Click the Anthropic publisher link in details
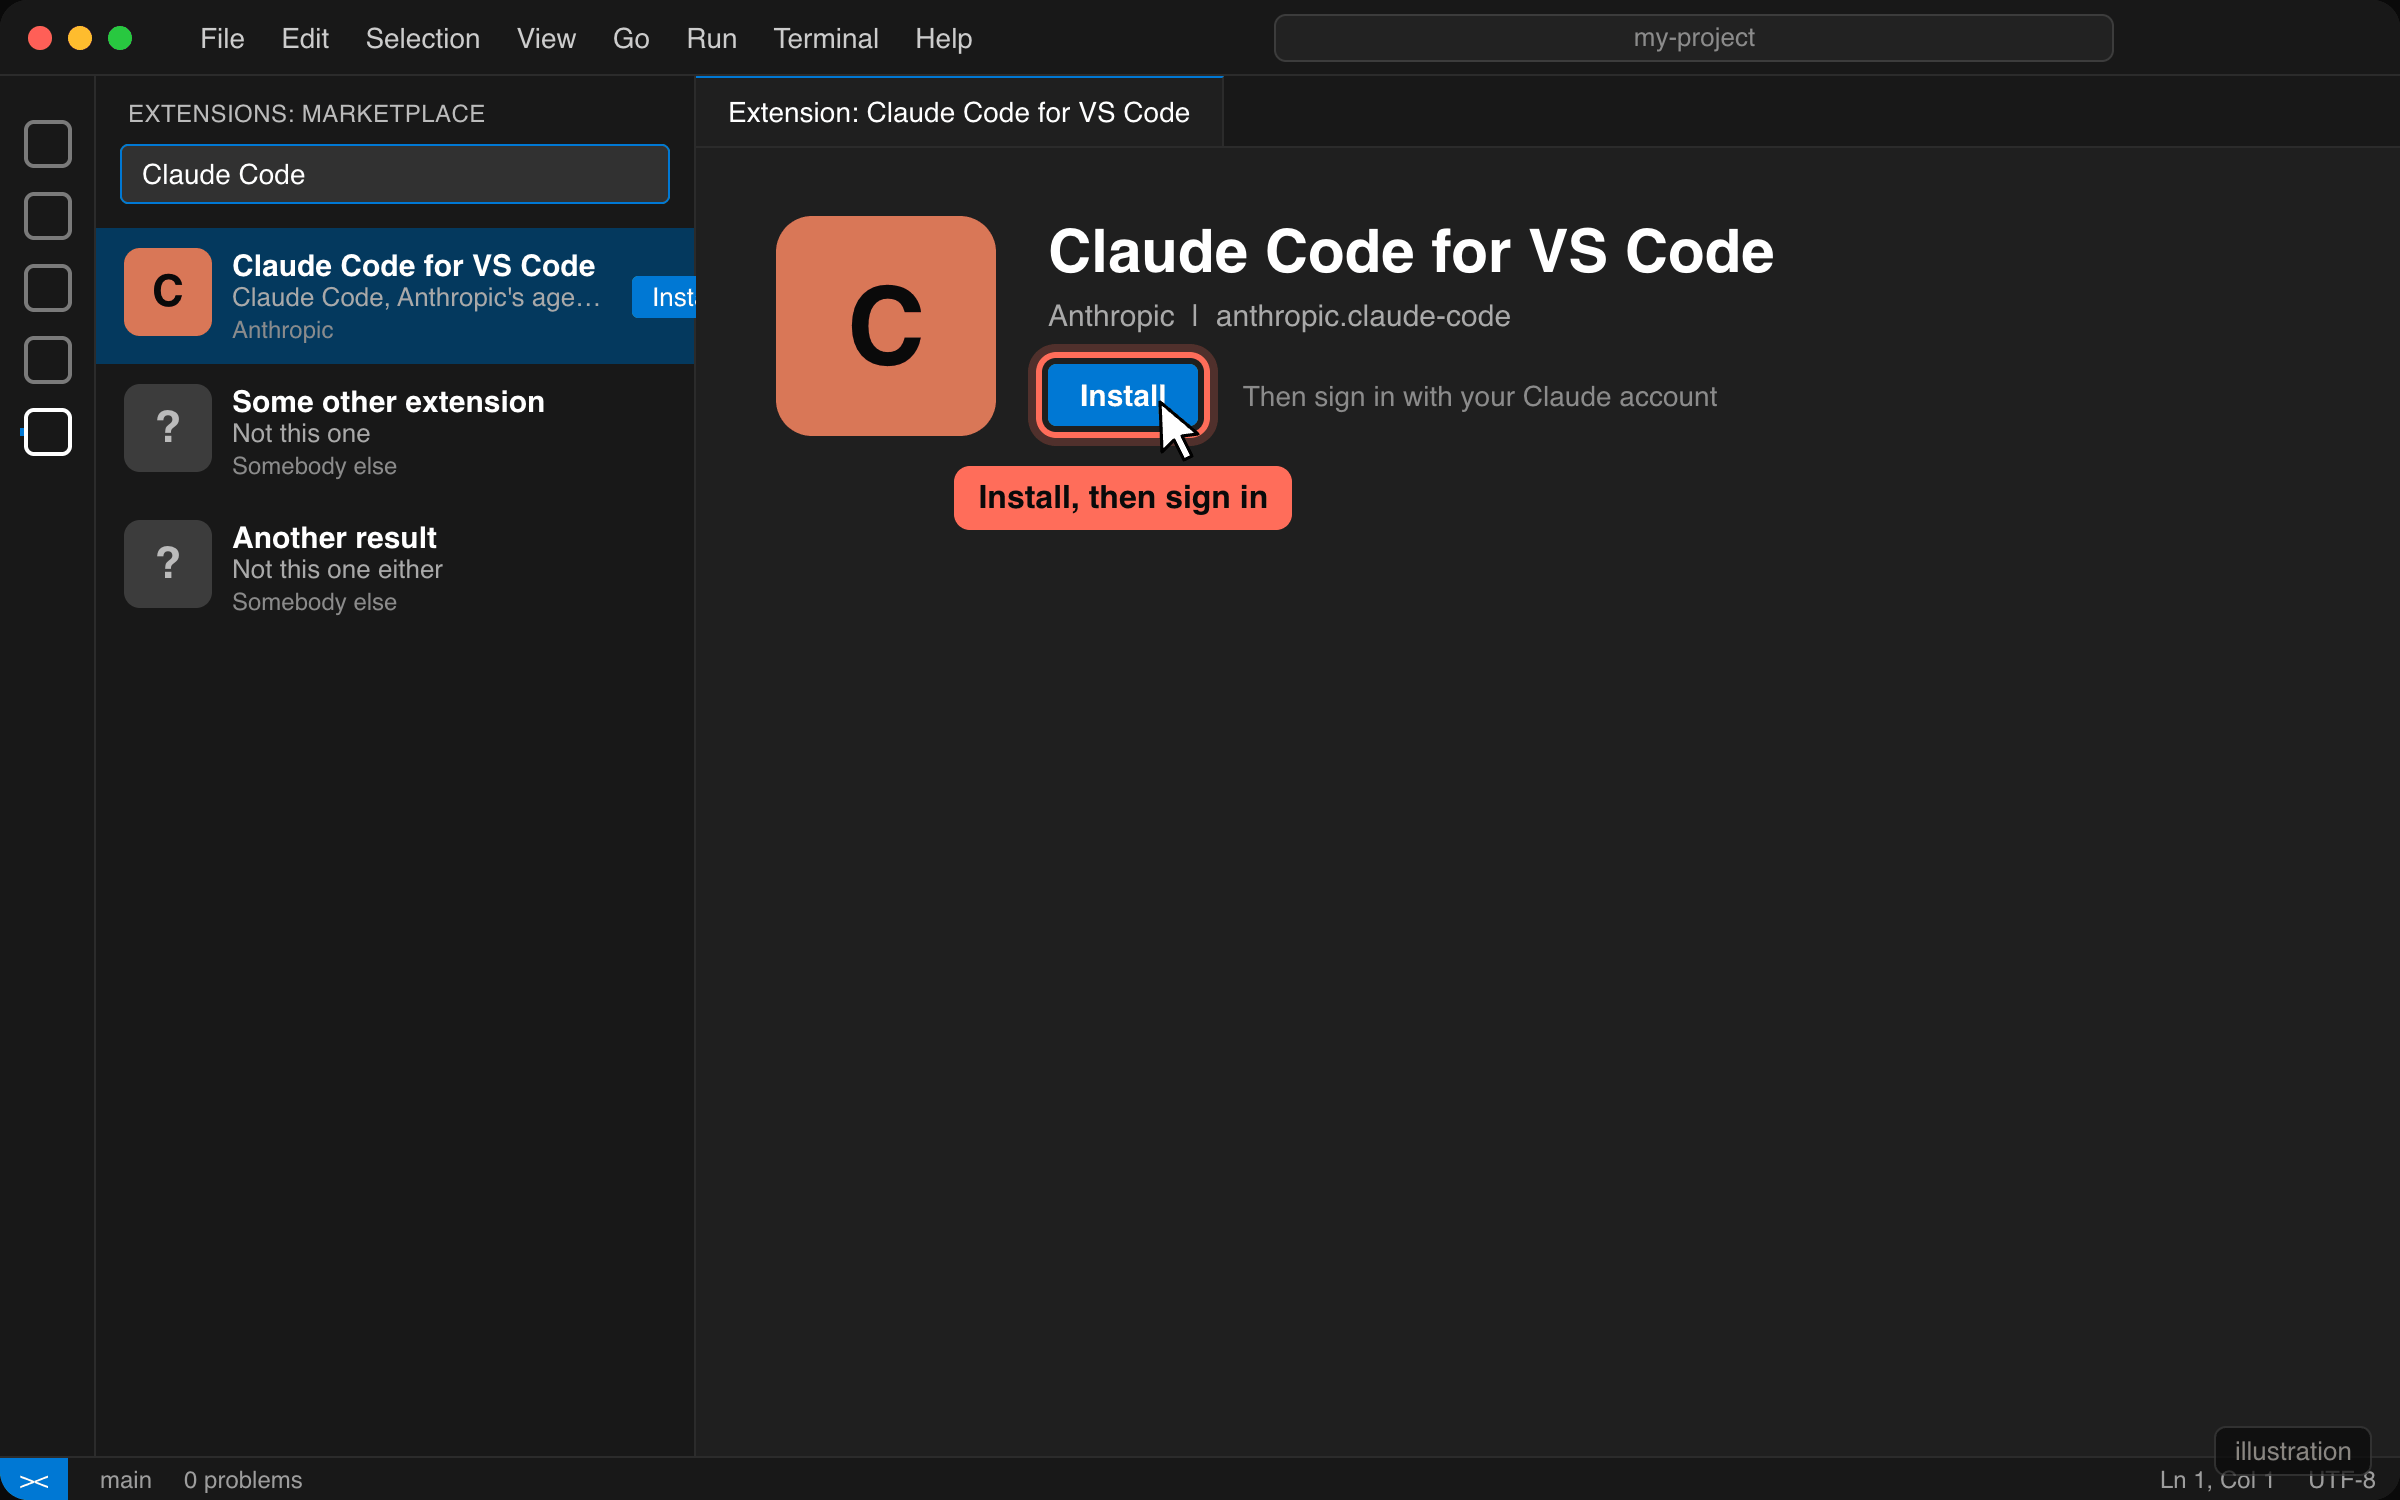The height and width of the screenshot is (1500, 2400). coord(1111,316)
